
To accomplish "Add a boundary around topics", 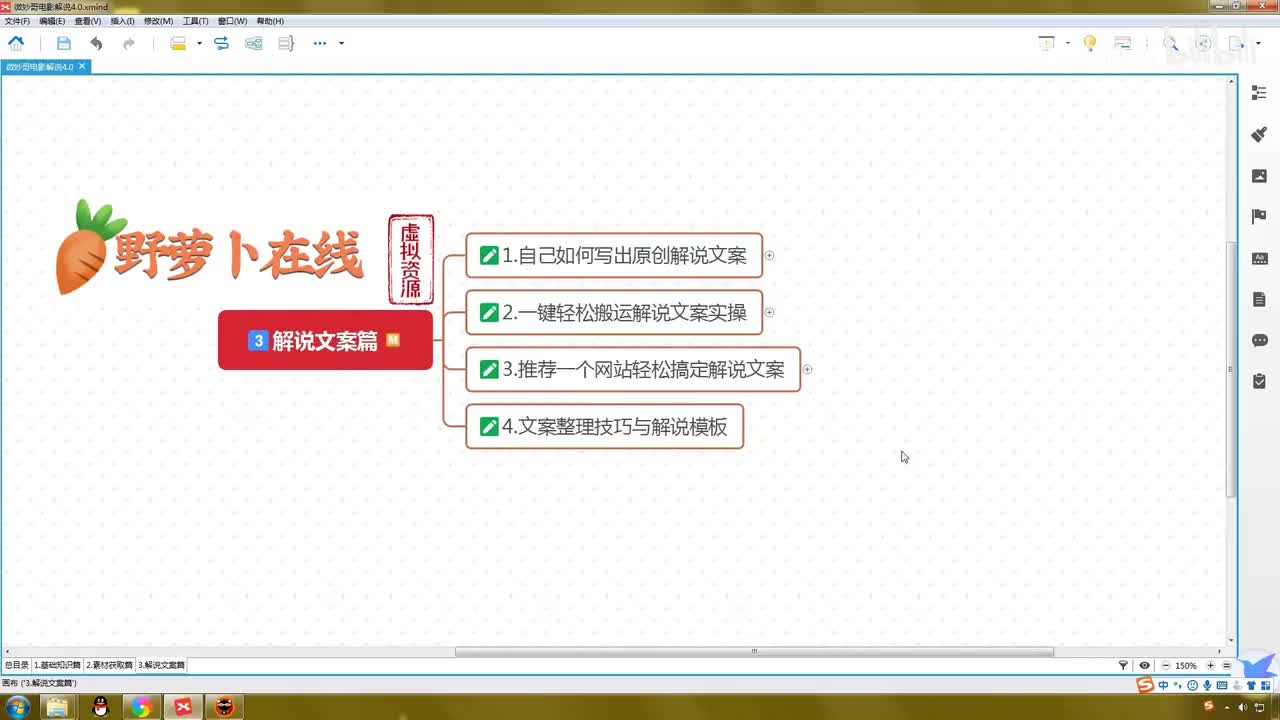I will tap(254, 43).
